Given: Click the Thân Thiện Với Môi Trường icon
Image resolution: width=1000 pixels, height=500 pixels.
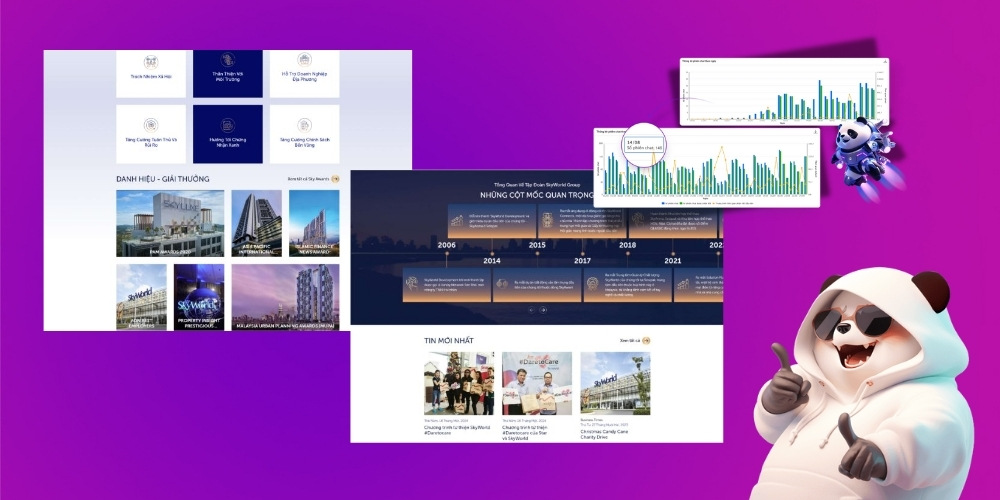Looking at the screenshot, I should click(227, 60).
